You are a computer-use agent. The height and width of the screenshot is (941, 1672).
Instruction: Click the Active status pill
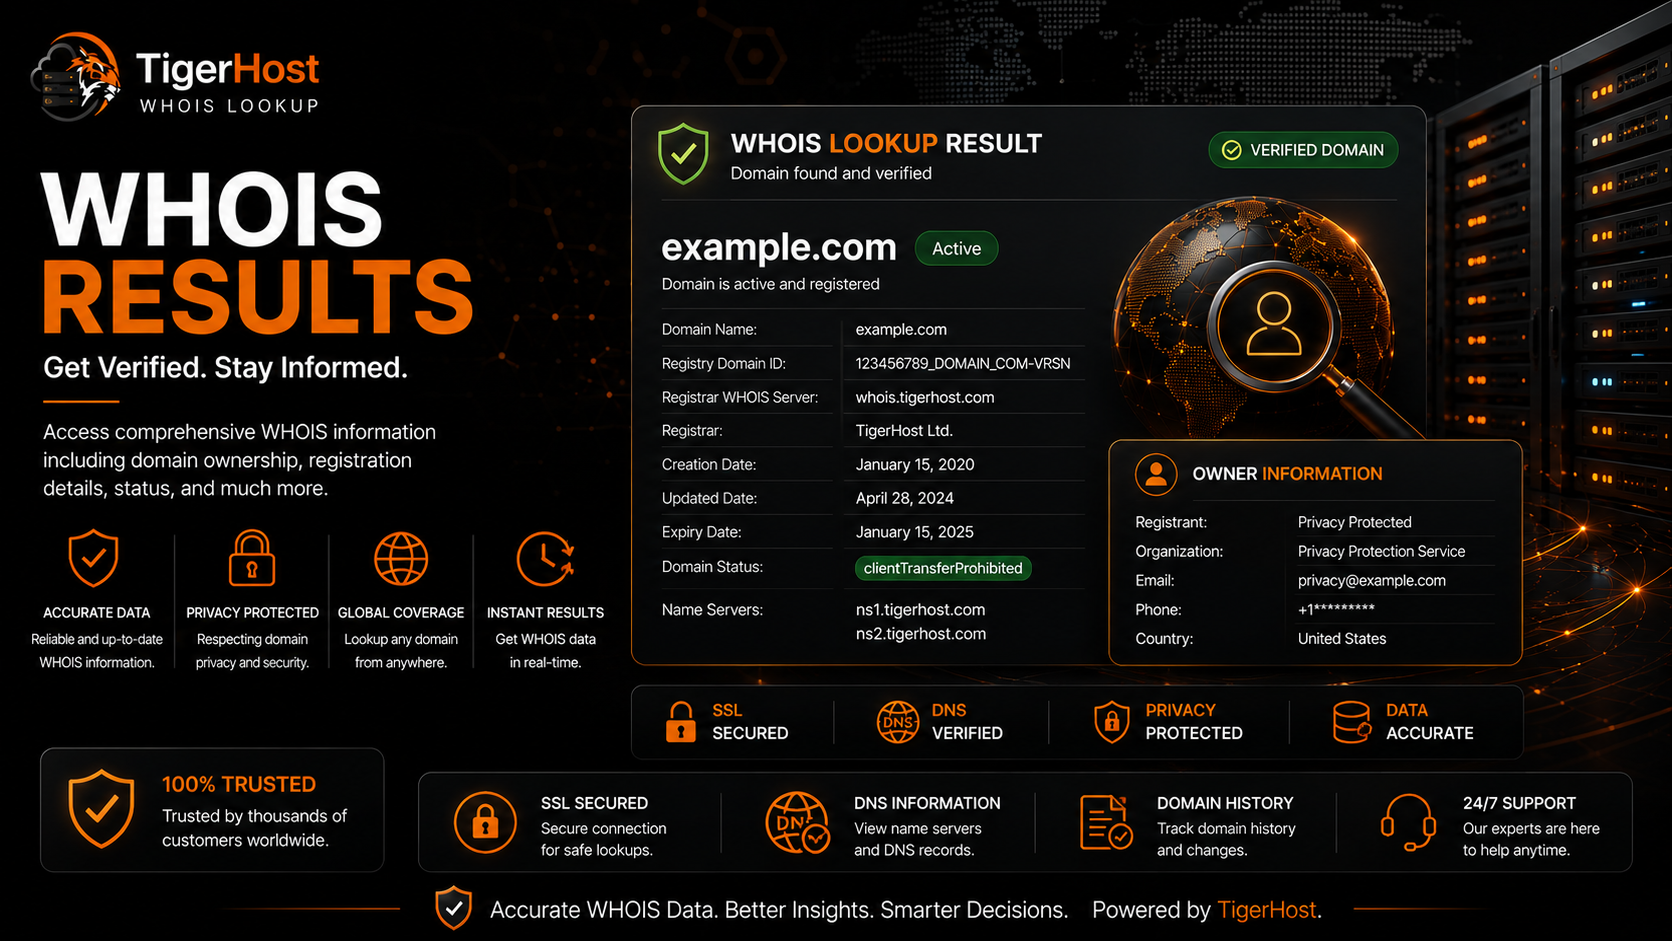pos(956,249)
